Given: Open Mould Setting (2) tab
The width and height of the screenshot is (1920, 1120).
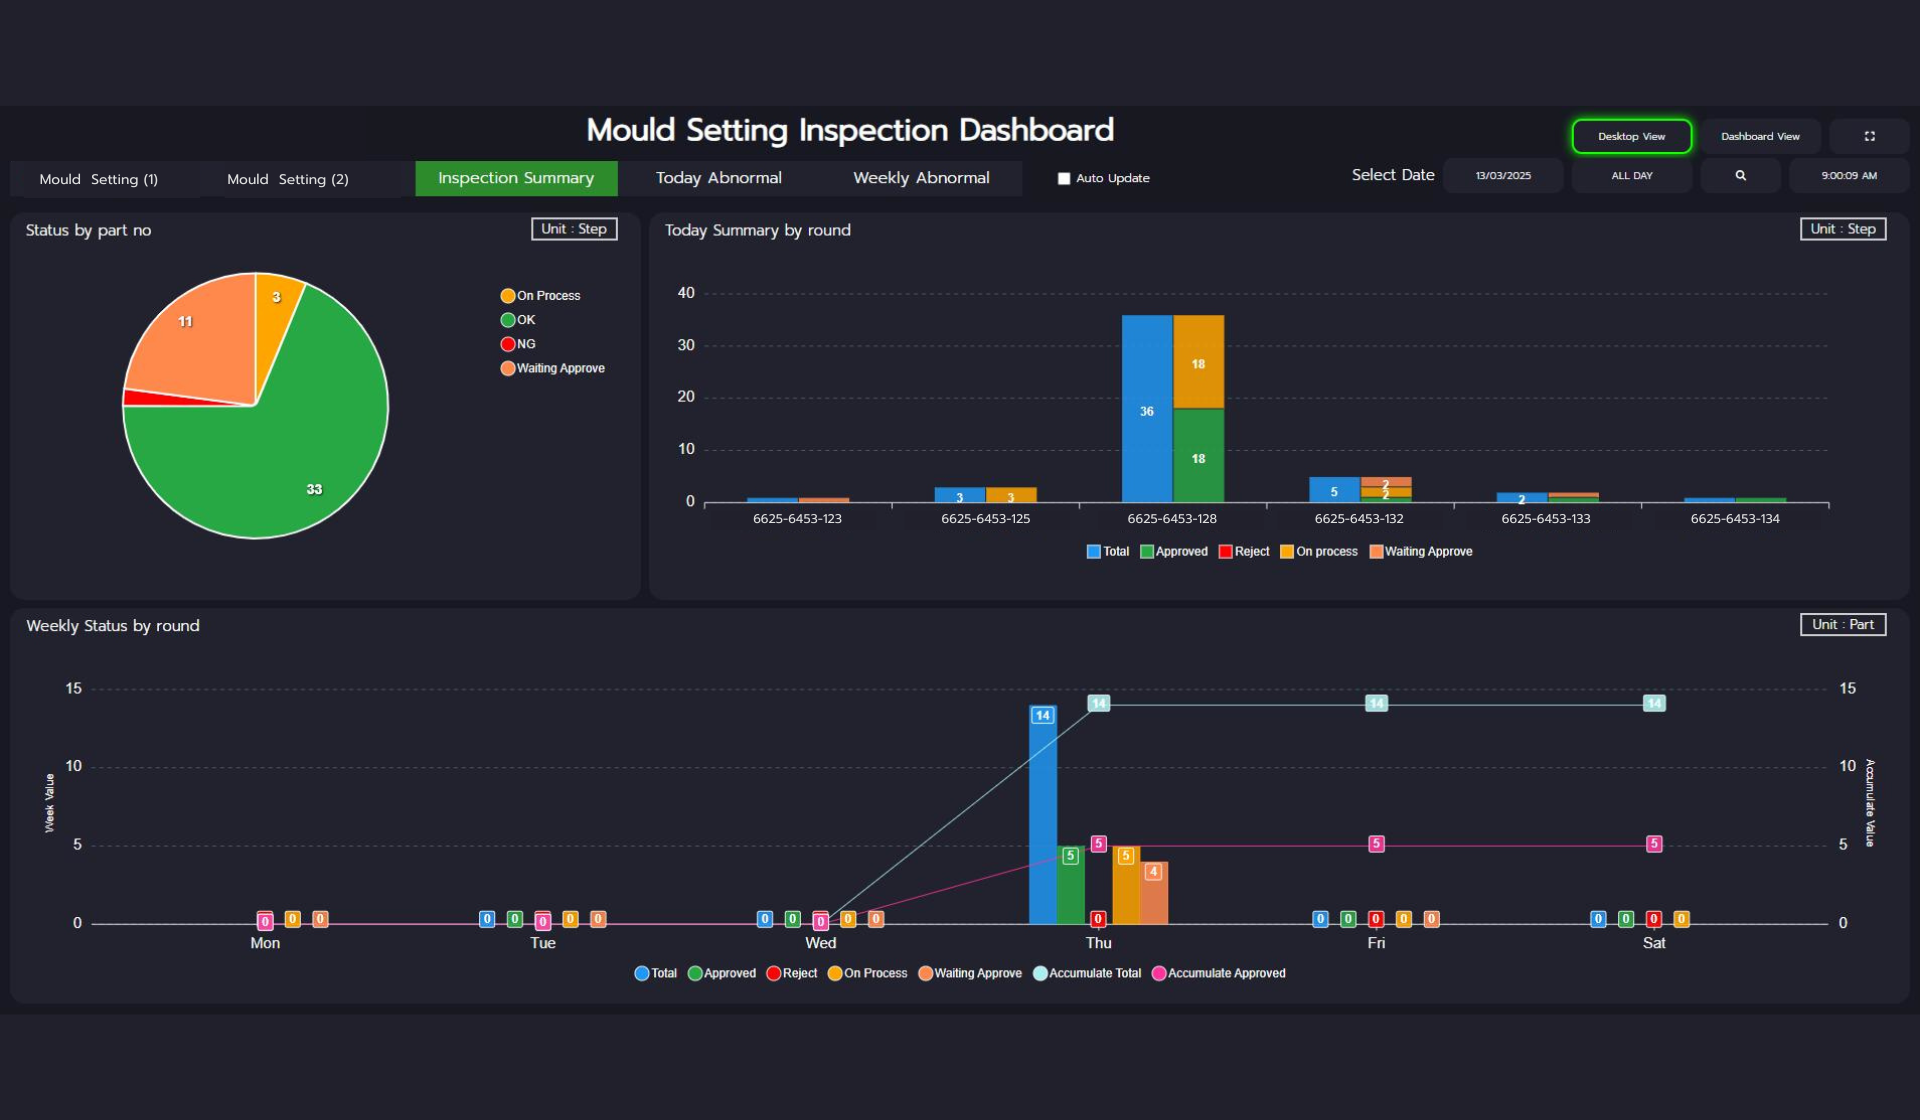Looking at the screenshot, I should 287,179.
